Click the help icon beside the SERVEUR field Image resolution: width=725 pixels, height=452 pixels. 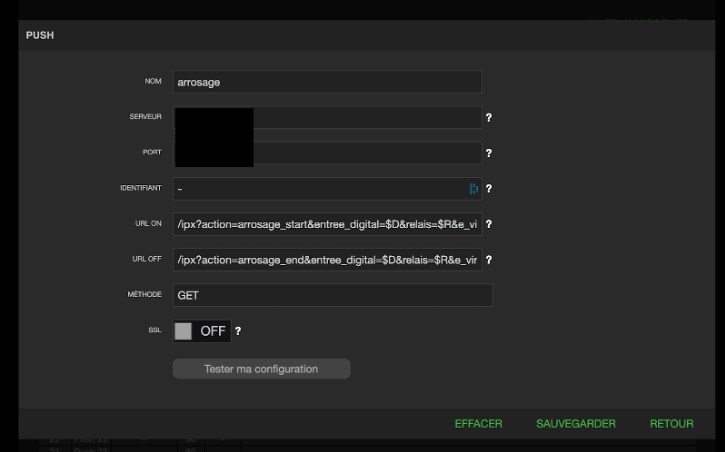[489, 118]
